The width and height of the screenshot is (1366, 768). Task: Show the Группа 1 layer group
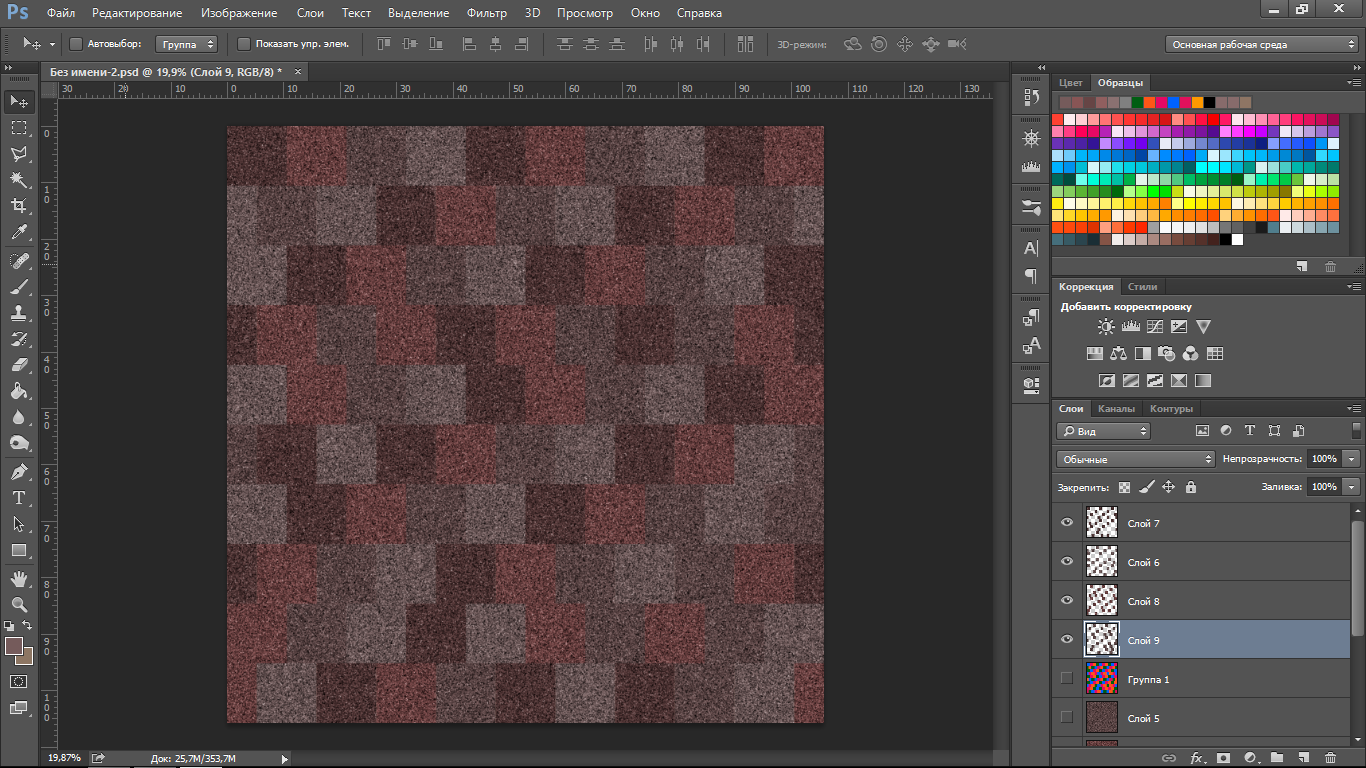click(x=1066, y=679)
